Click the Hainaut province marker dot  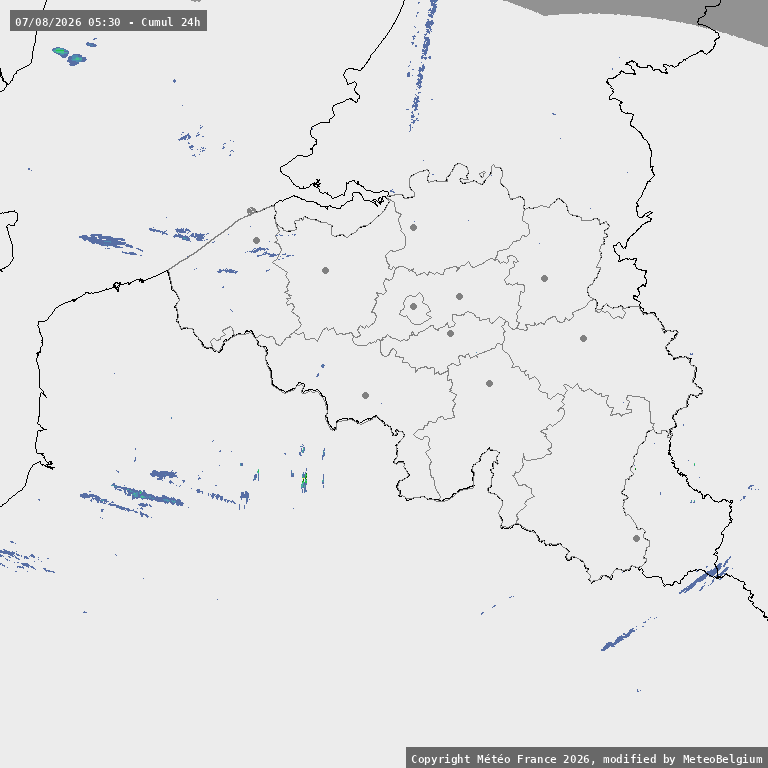[x=365, y=395]
